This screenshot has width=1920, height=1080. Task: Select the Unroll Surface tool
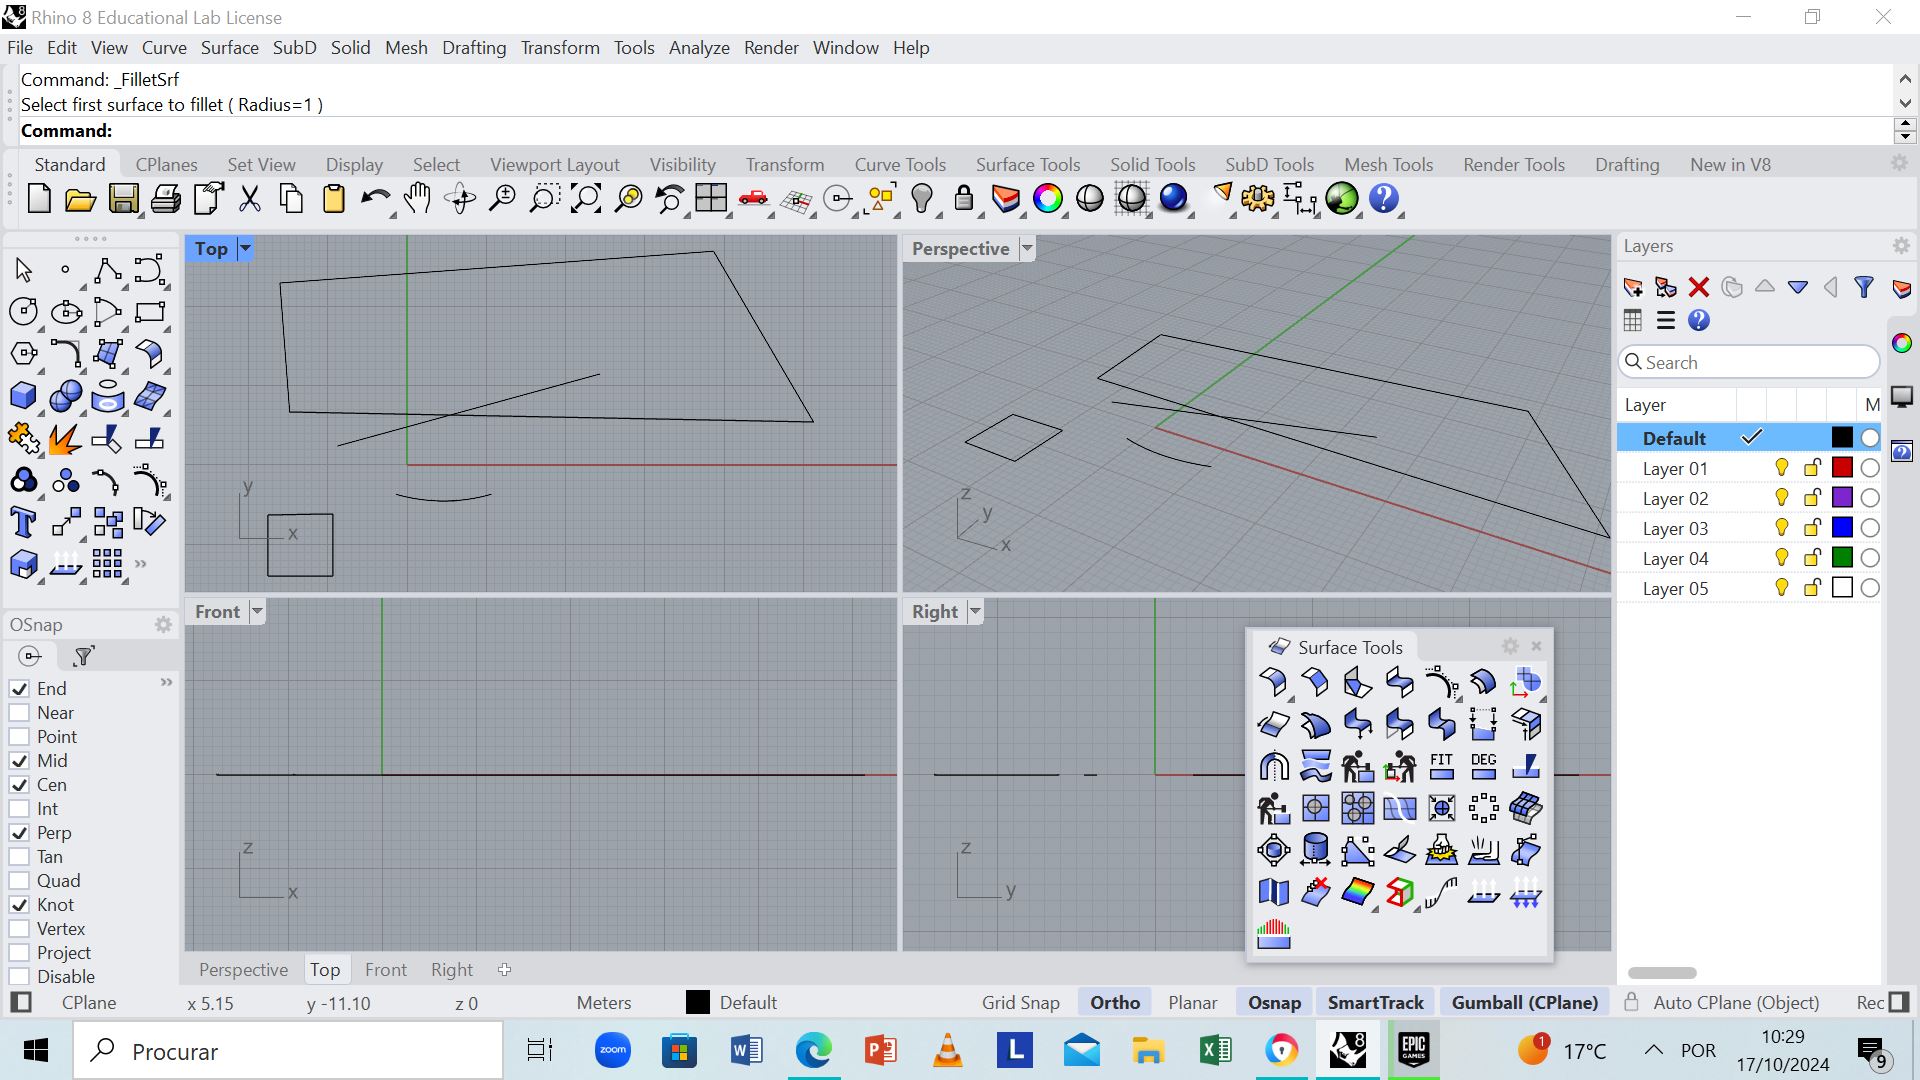(1274, 894)
